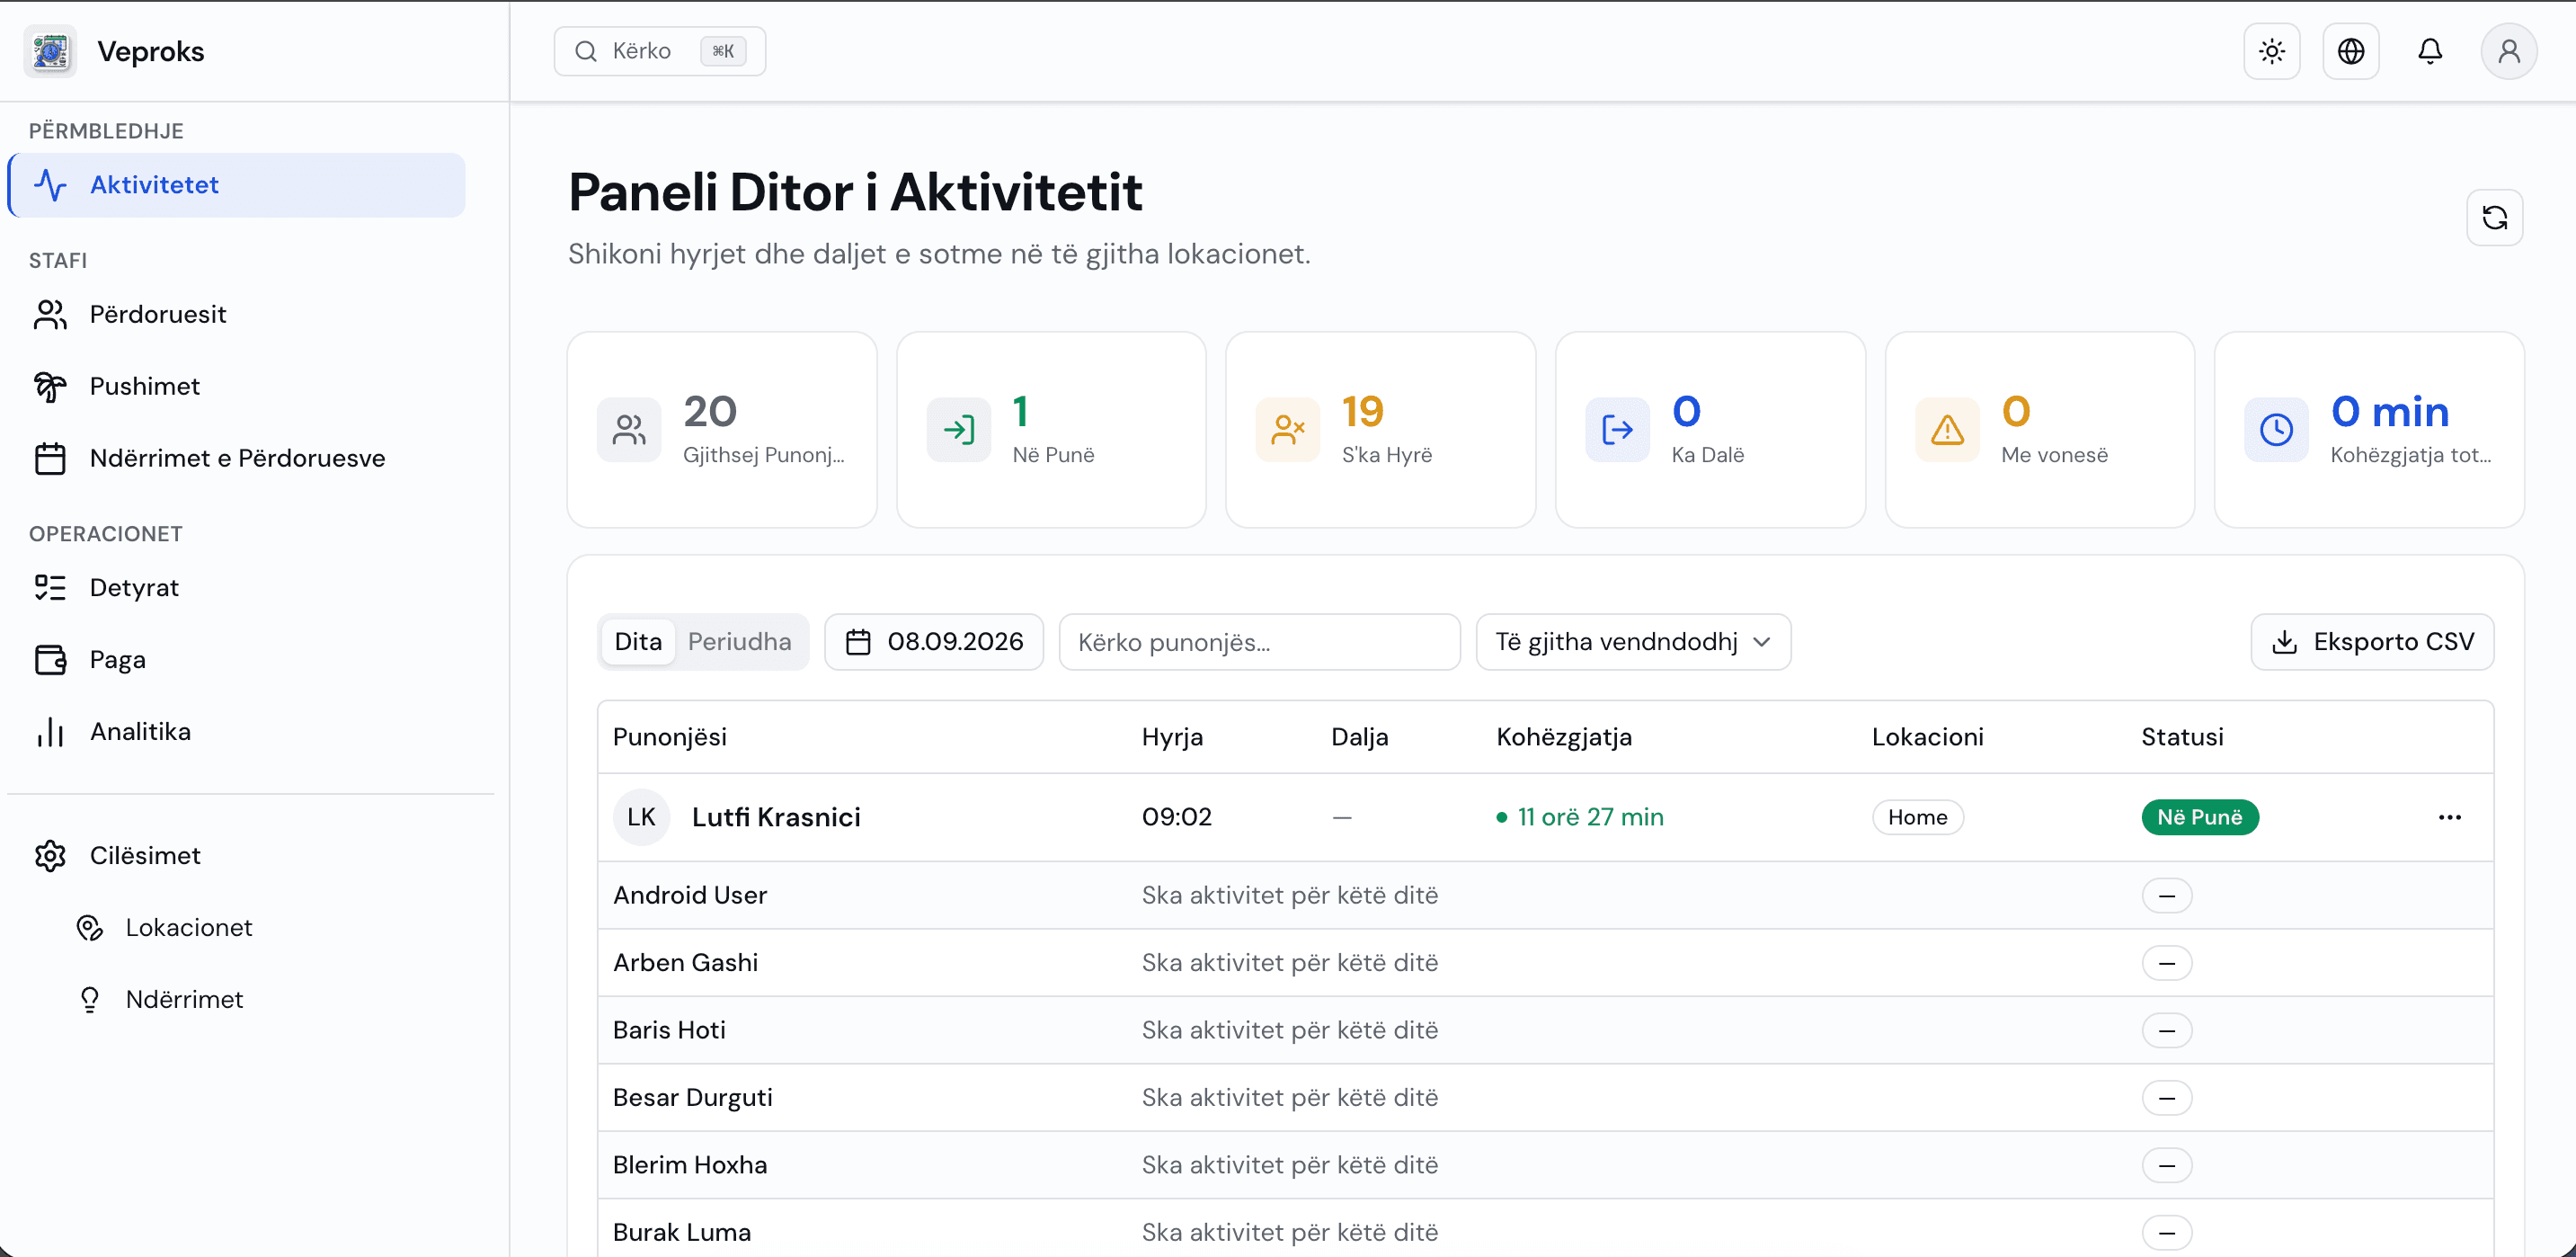Select the Besar Durguti row name
The width and height of the screenshot is (2576, 1257).
[x=693, y=1098]
